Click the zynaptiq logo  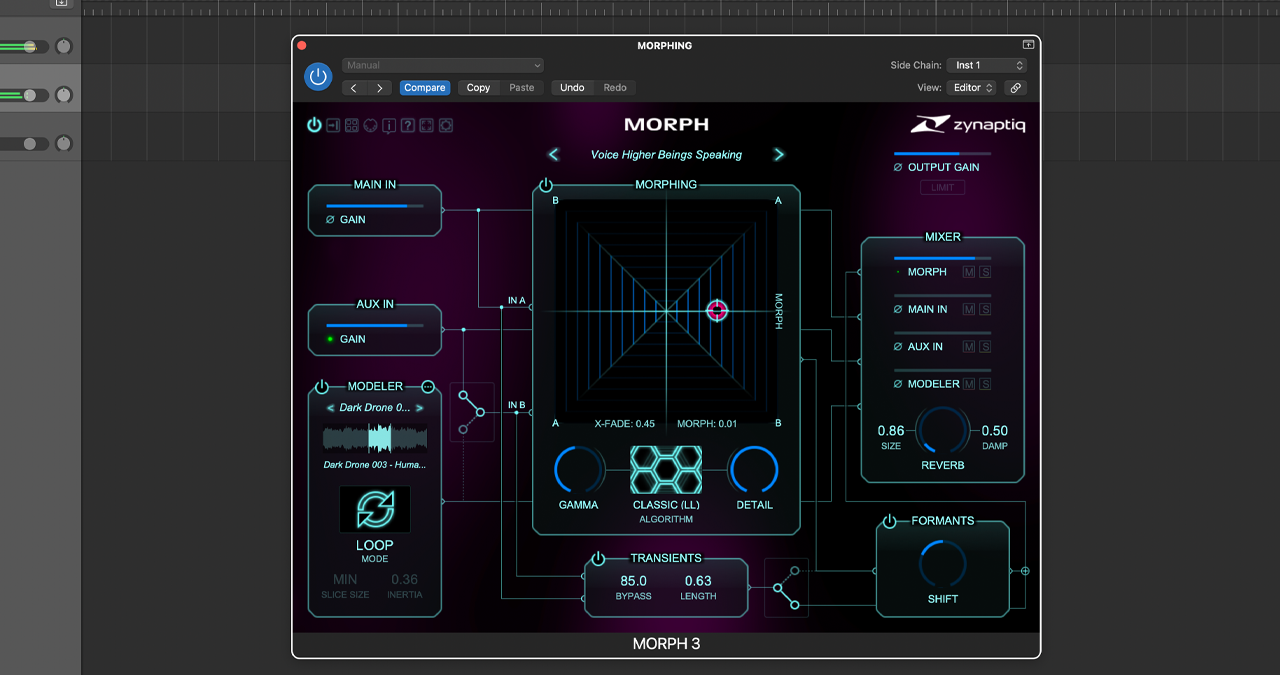[967, 125]
